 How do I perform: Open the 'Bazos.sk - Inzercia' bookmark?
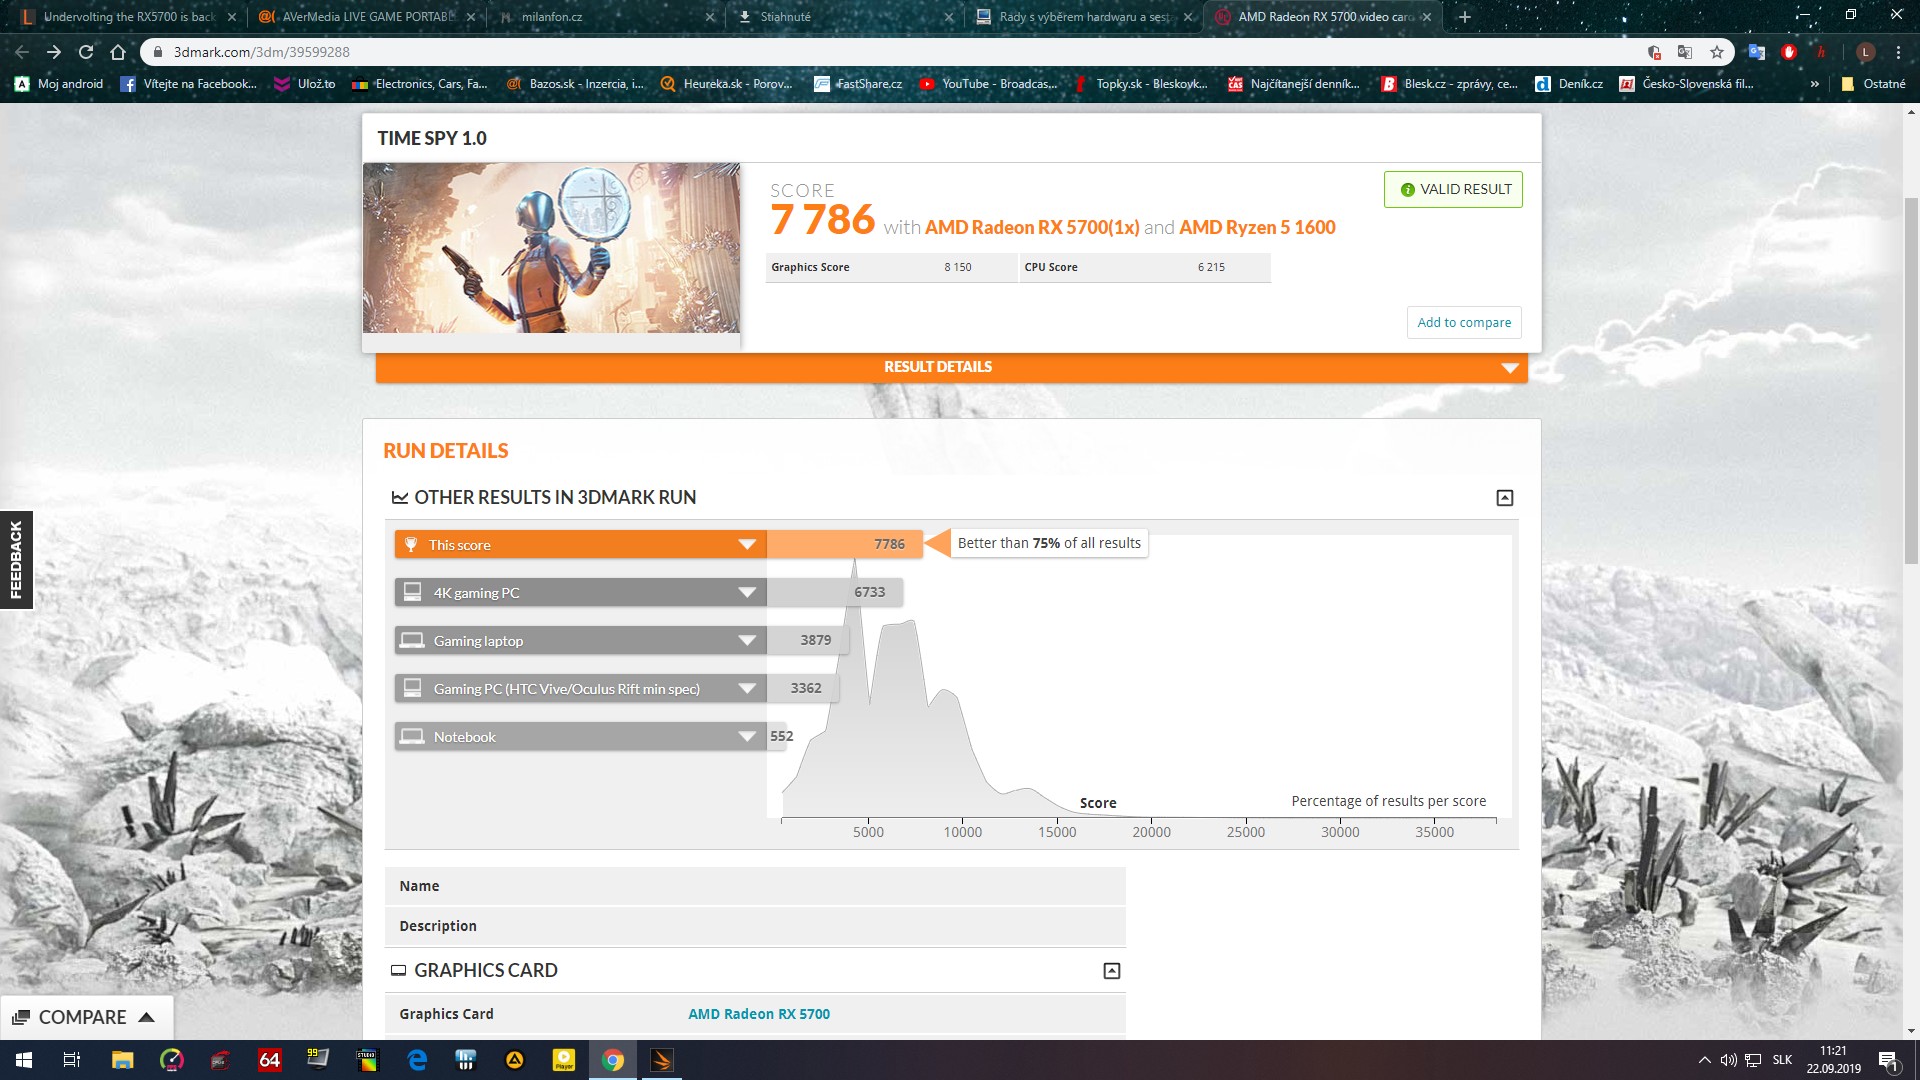(576, 84)
